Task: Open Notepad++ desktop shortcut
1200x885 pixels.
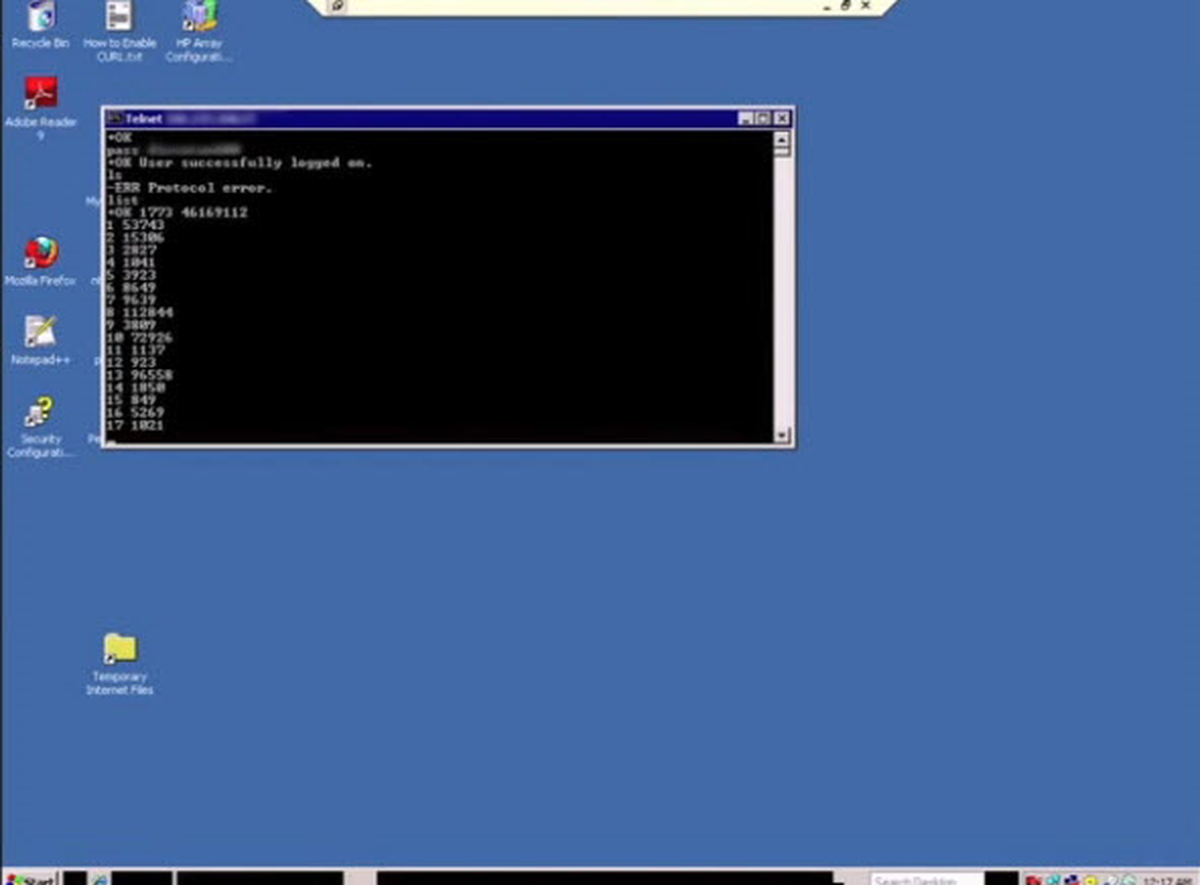Action: coord(41,340)
